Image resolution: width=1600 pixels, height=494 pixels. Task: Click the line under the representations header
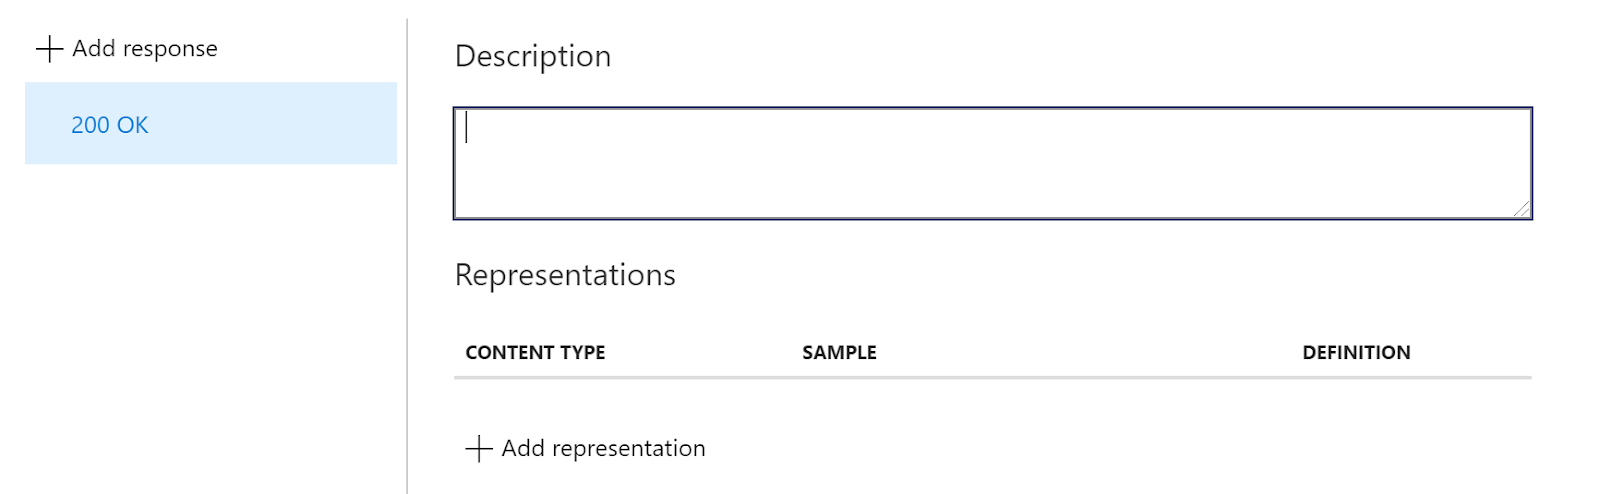pos(992,378)
